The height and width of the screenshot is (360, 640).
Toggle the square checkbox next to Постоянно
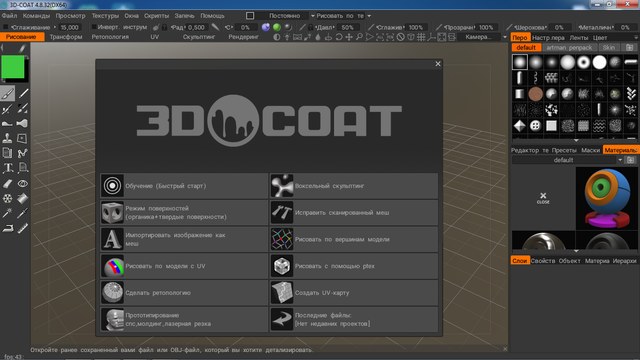coord(250,16)
